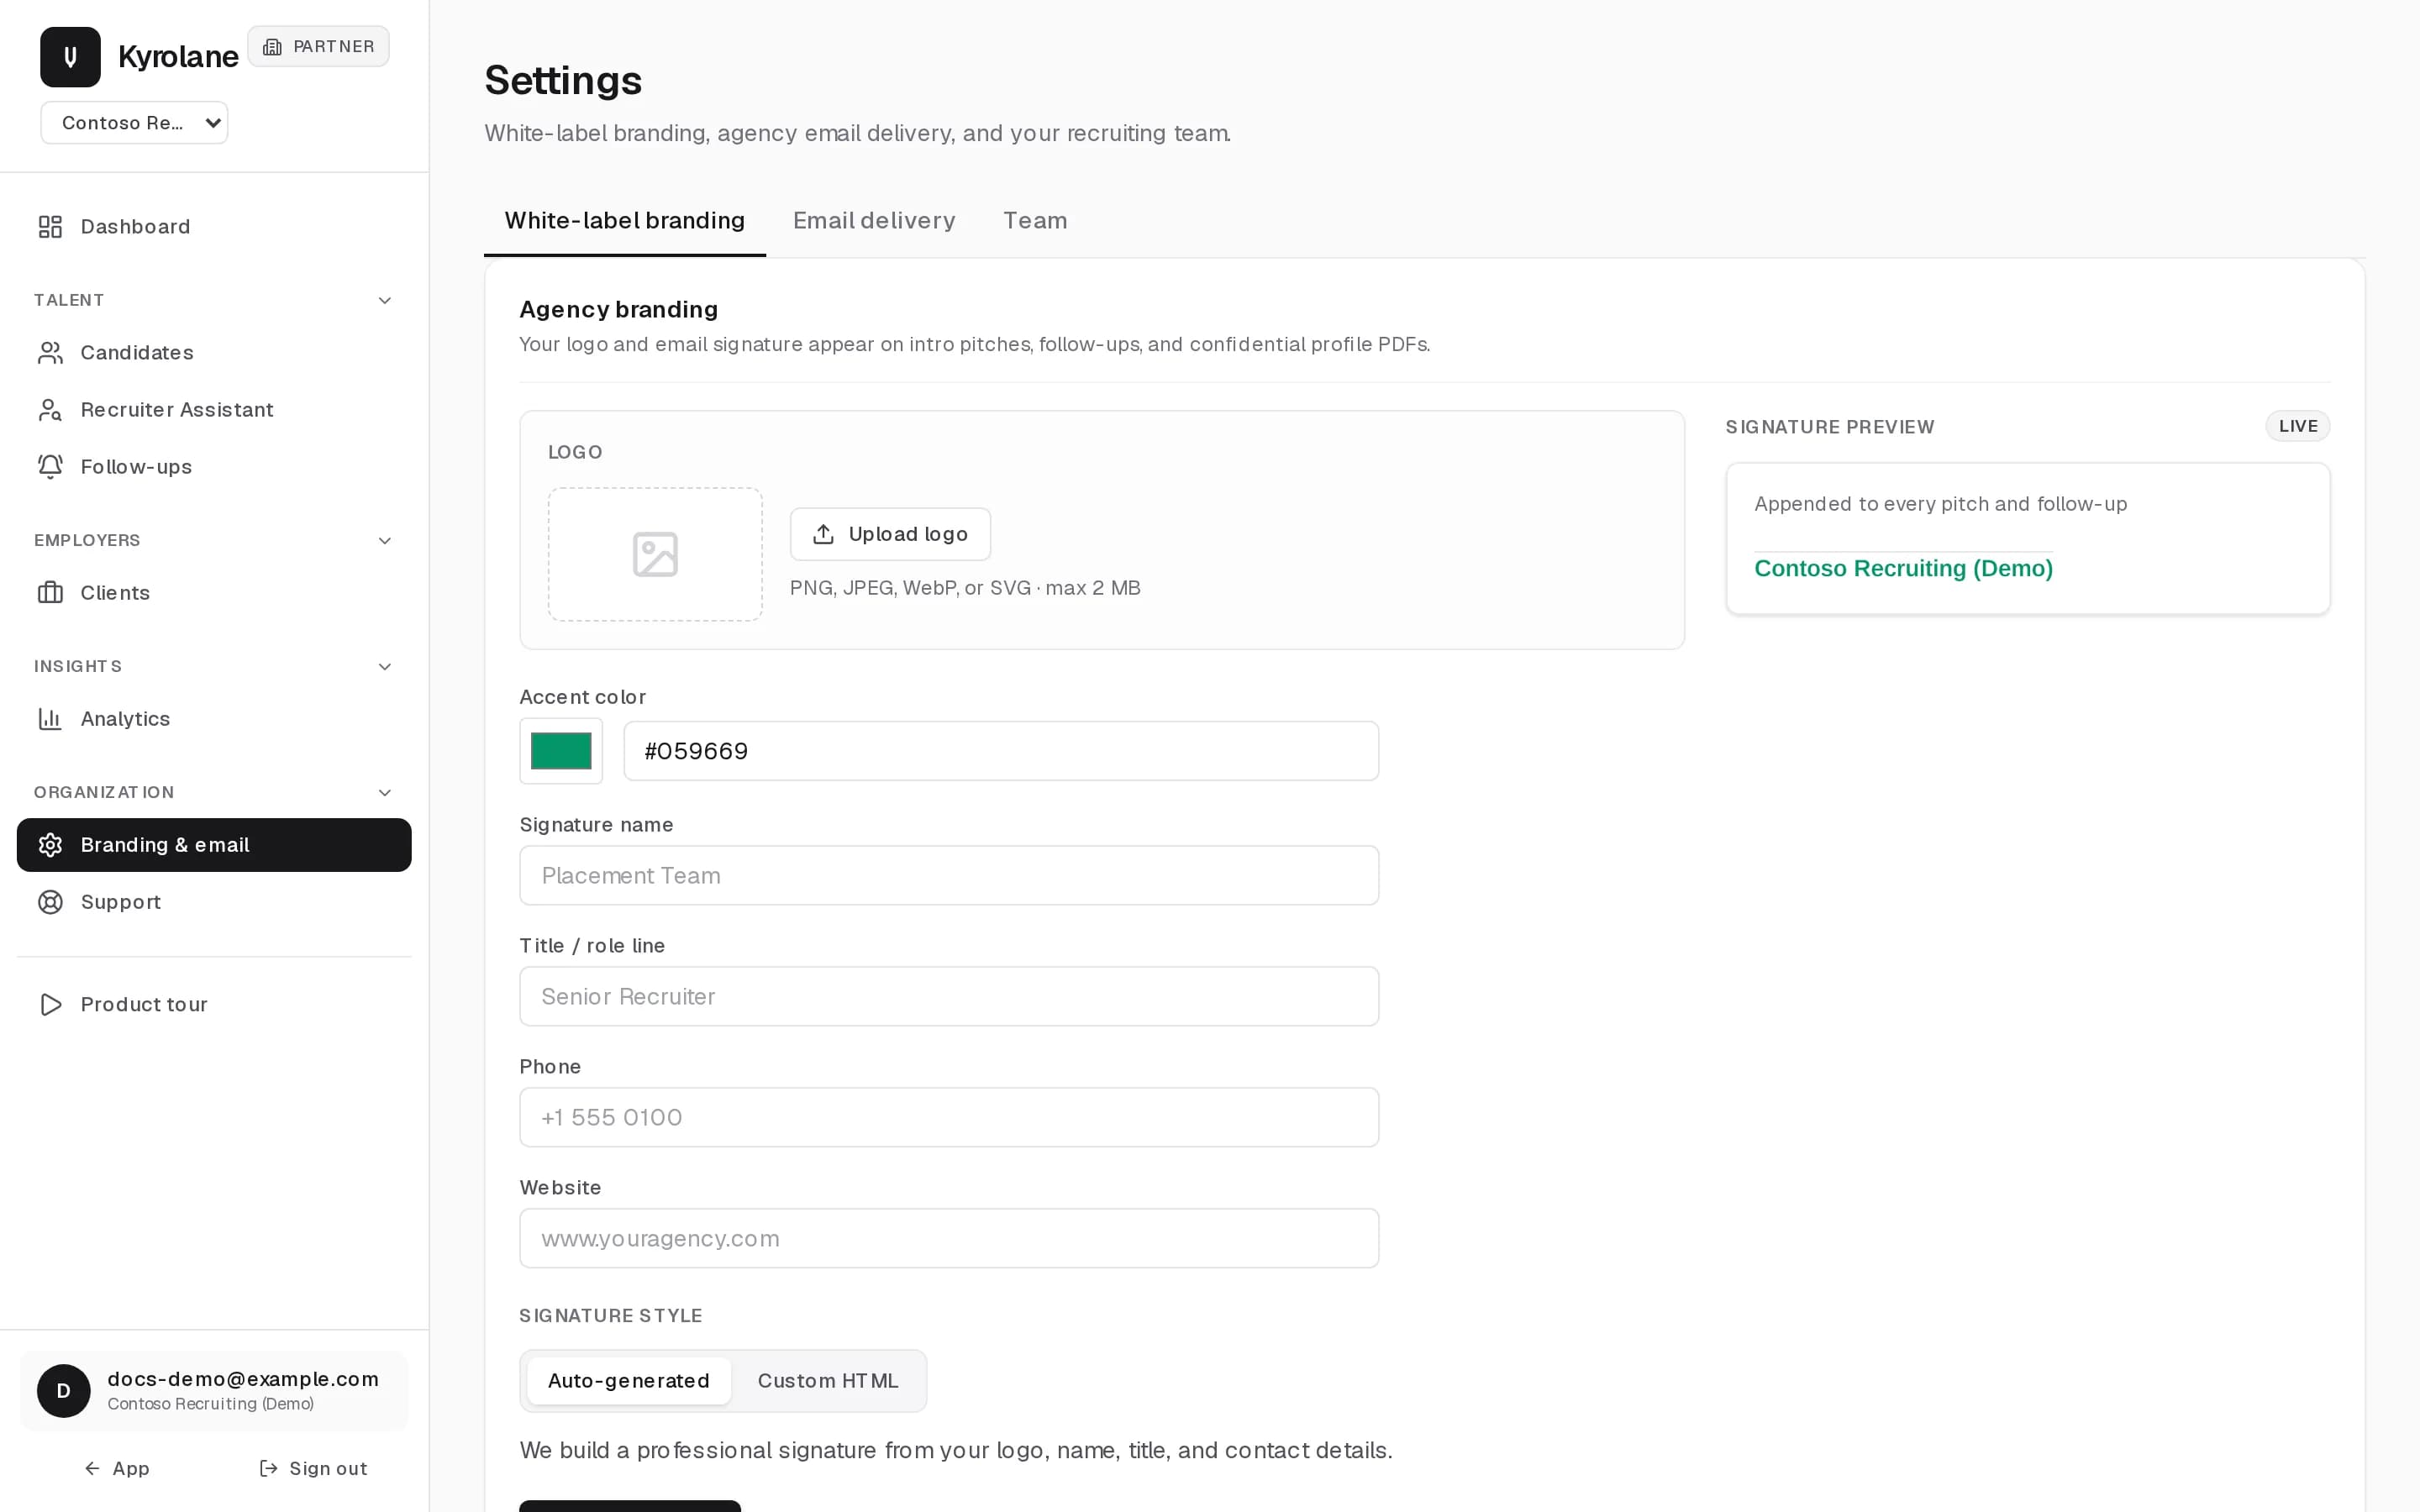Click the PARTNER badge
Screen dimensions: 2420x1512
(x=318, y=47)
